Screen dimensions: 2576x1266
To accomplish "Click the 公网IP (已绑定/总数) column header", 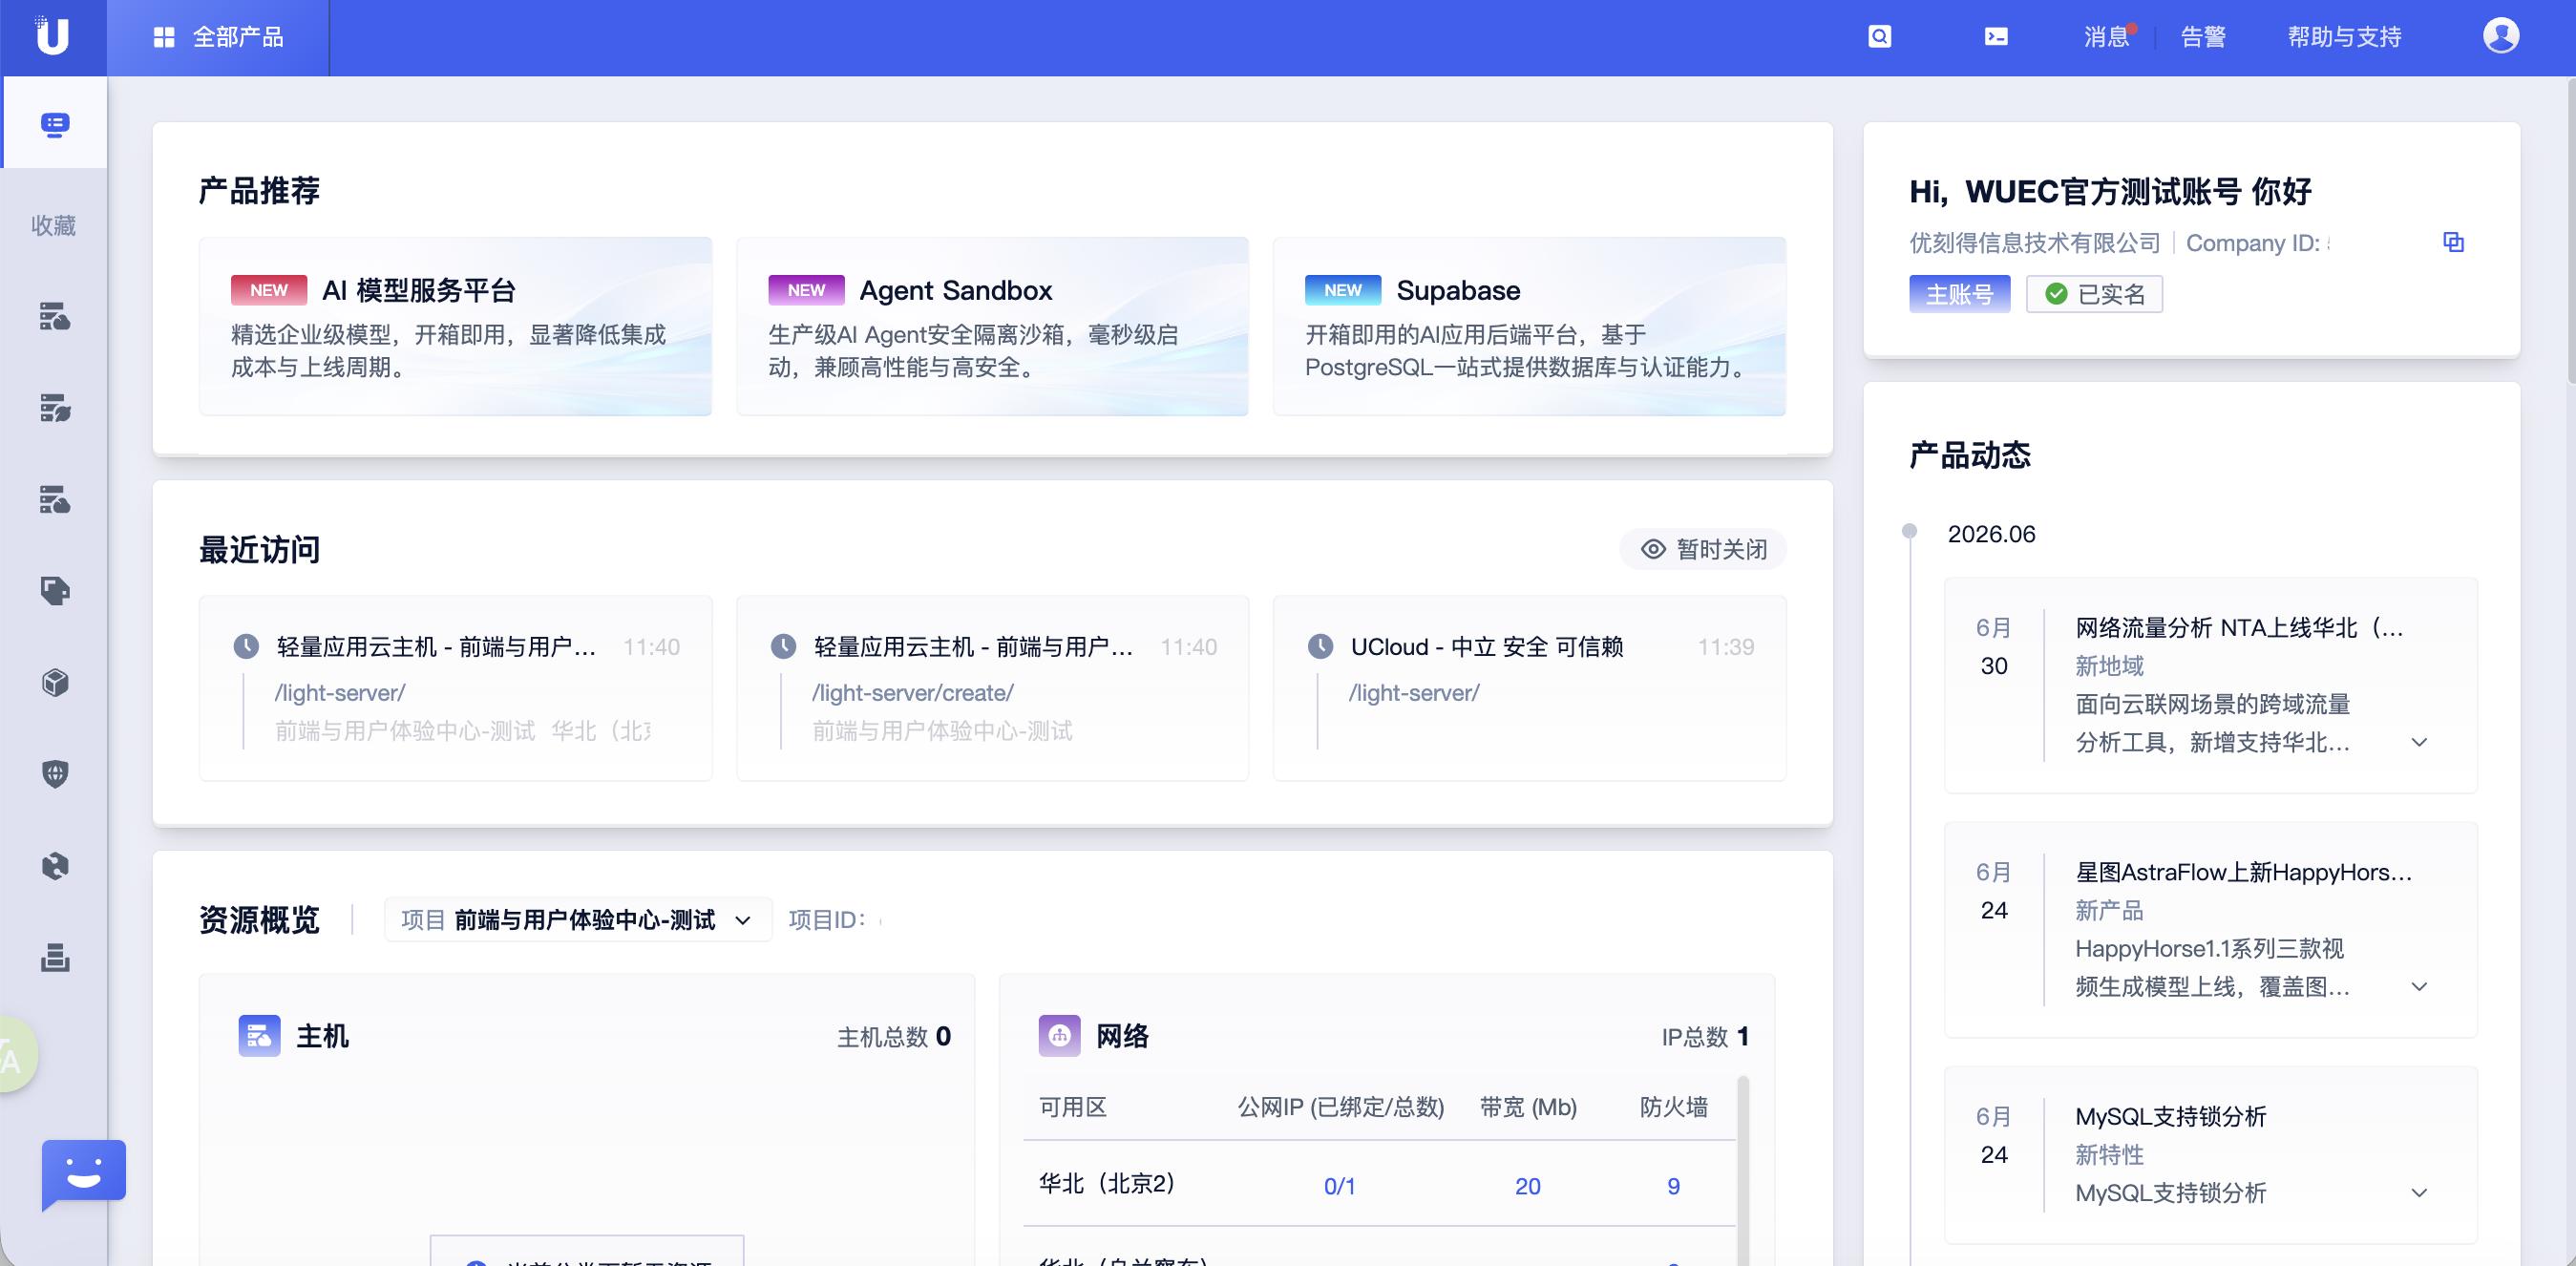I will (1340, 1107).
